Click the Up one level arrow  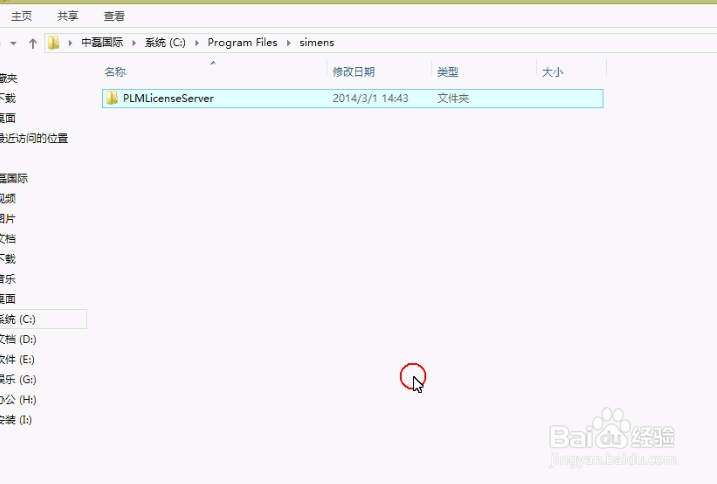32,43
